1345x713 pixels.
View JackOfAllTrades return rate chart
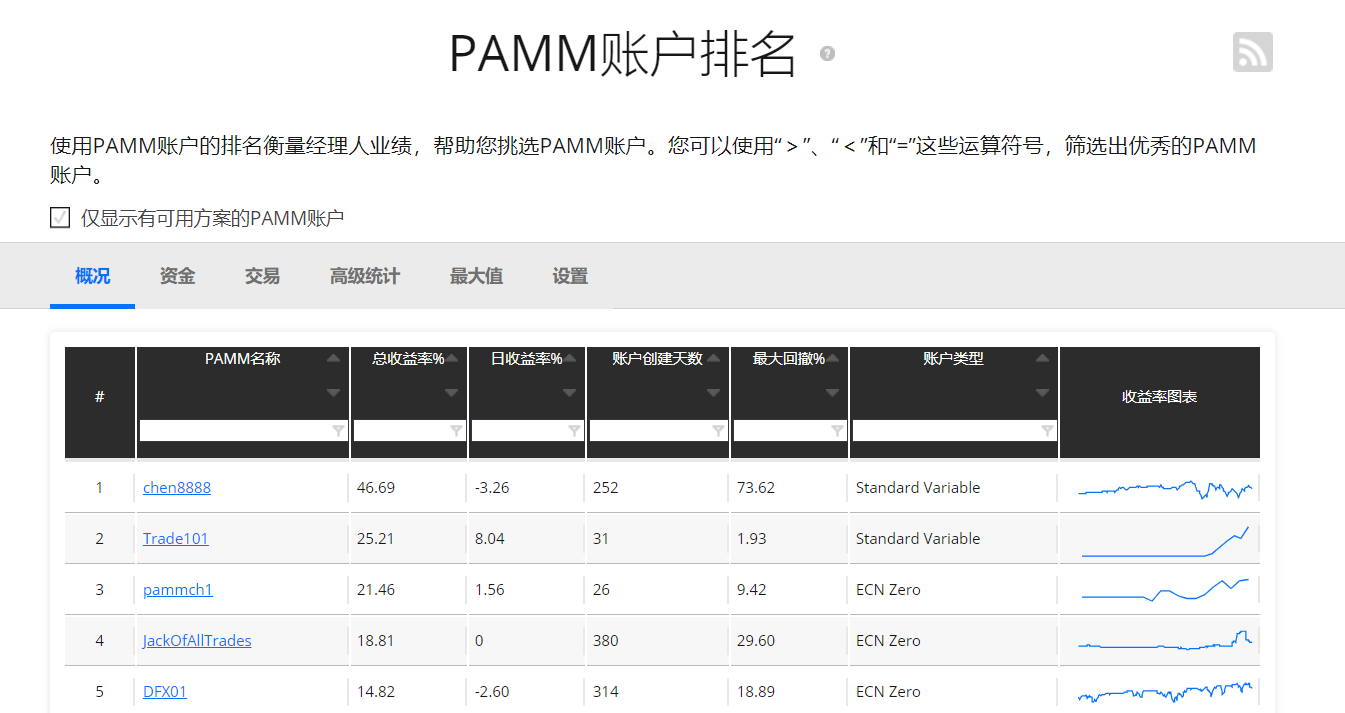1165,640
